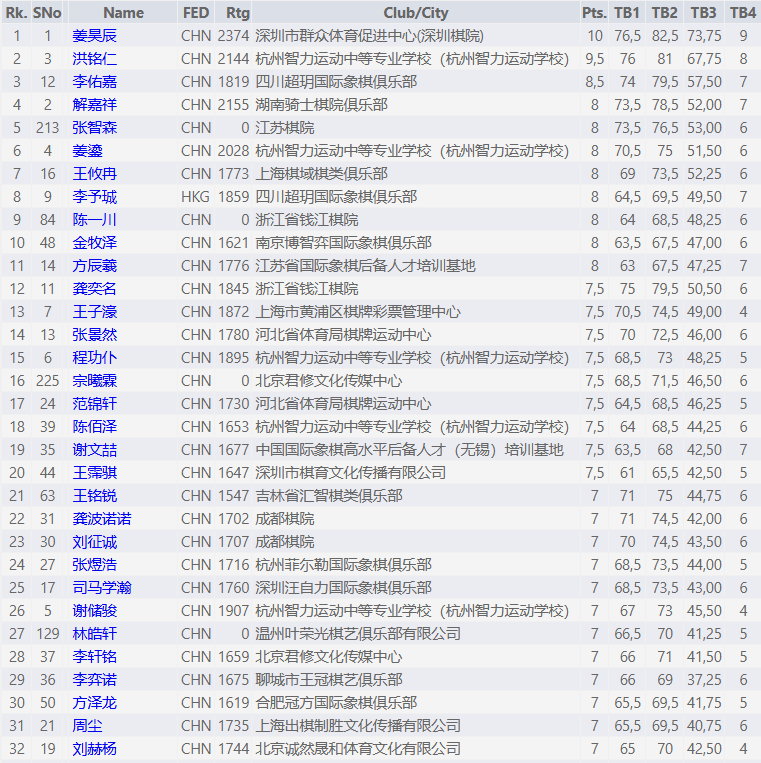Click player name 张智森
761x763 pixels.
[x=94, y=127]
